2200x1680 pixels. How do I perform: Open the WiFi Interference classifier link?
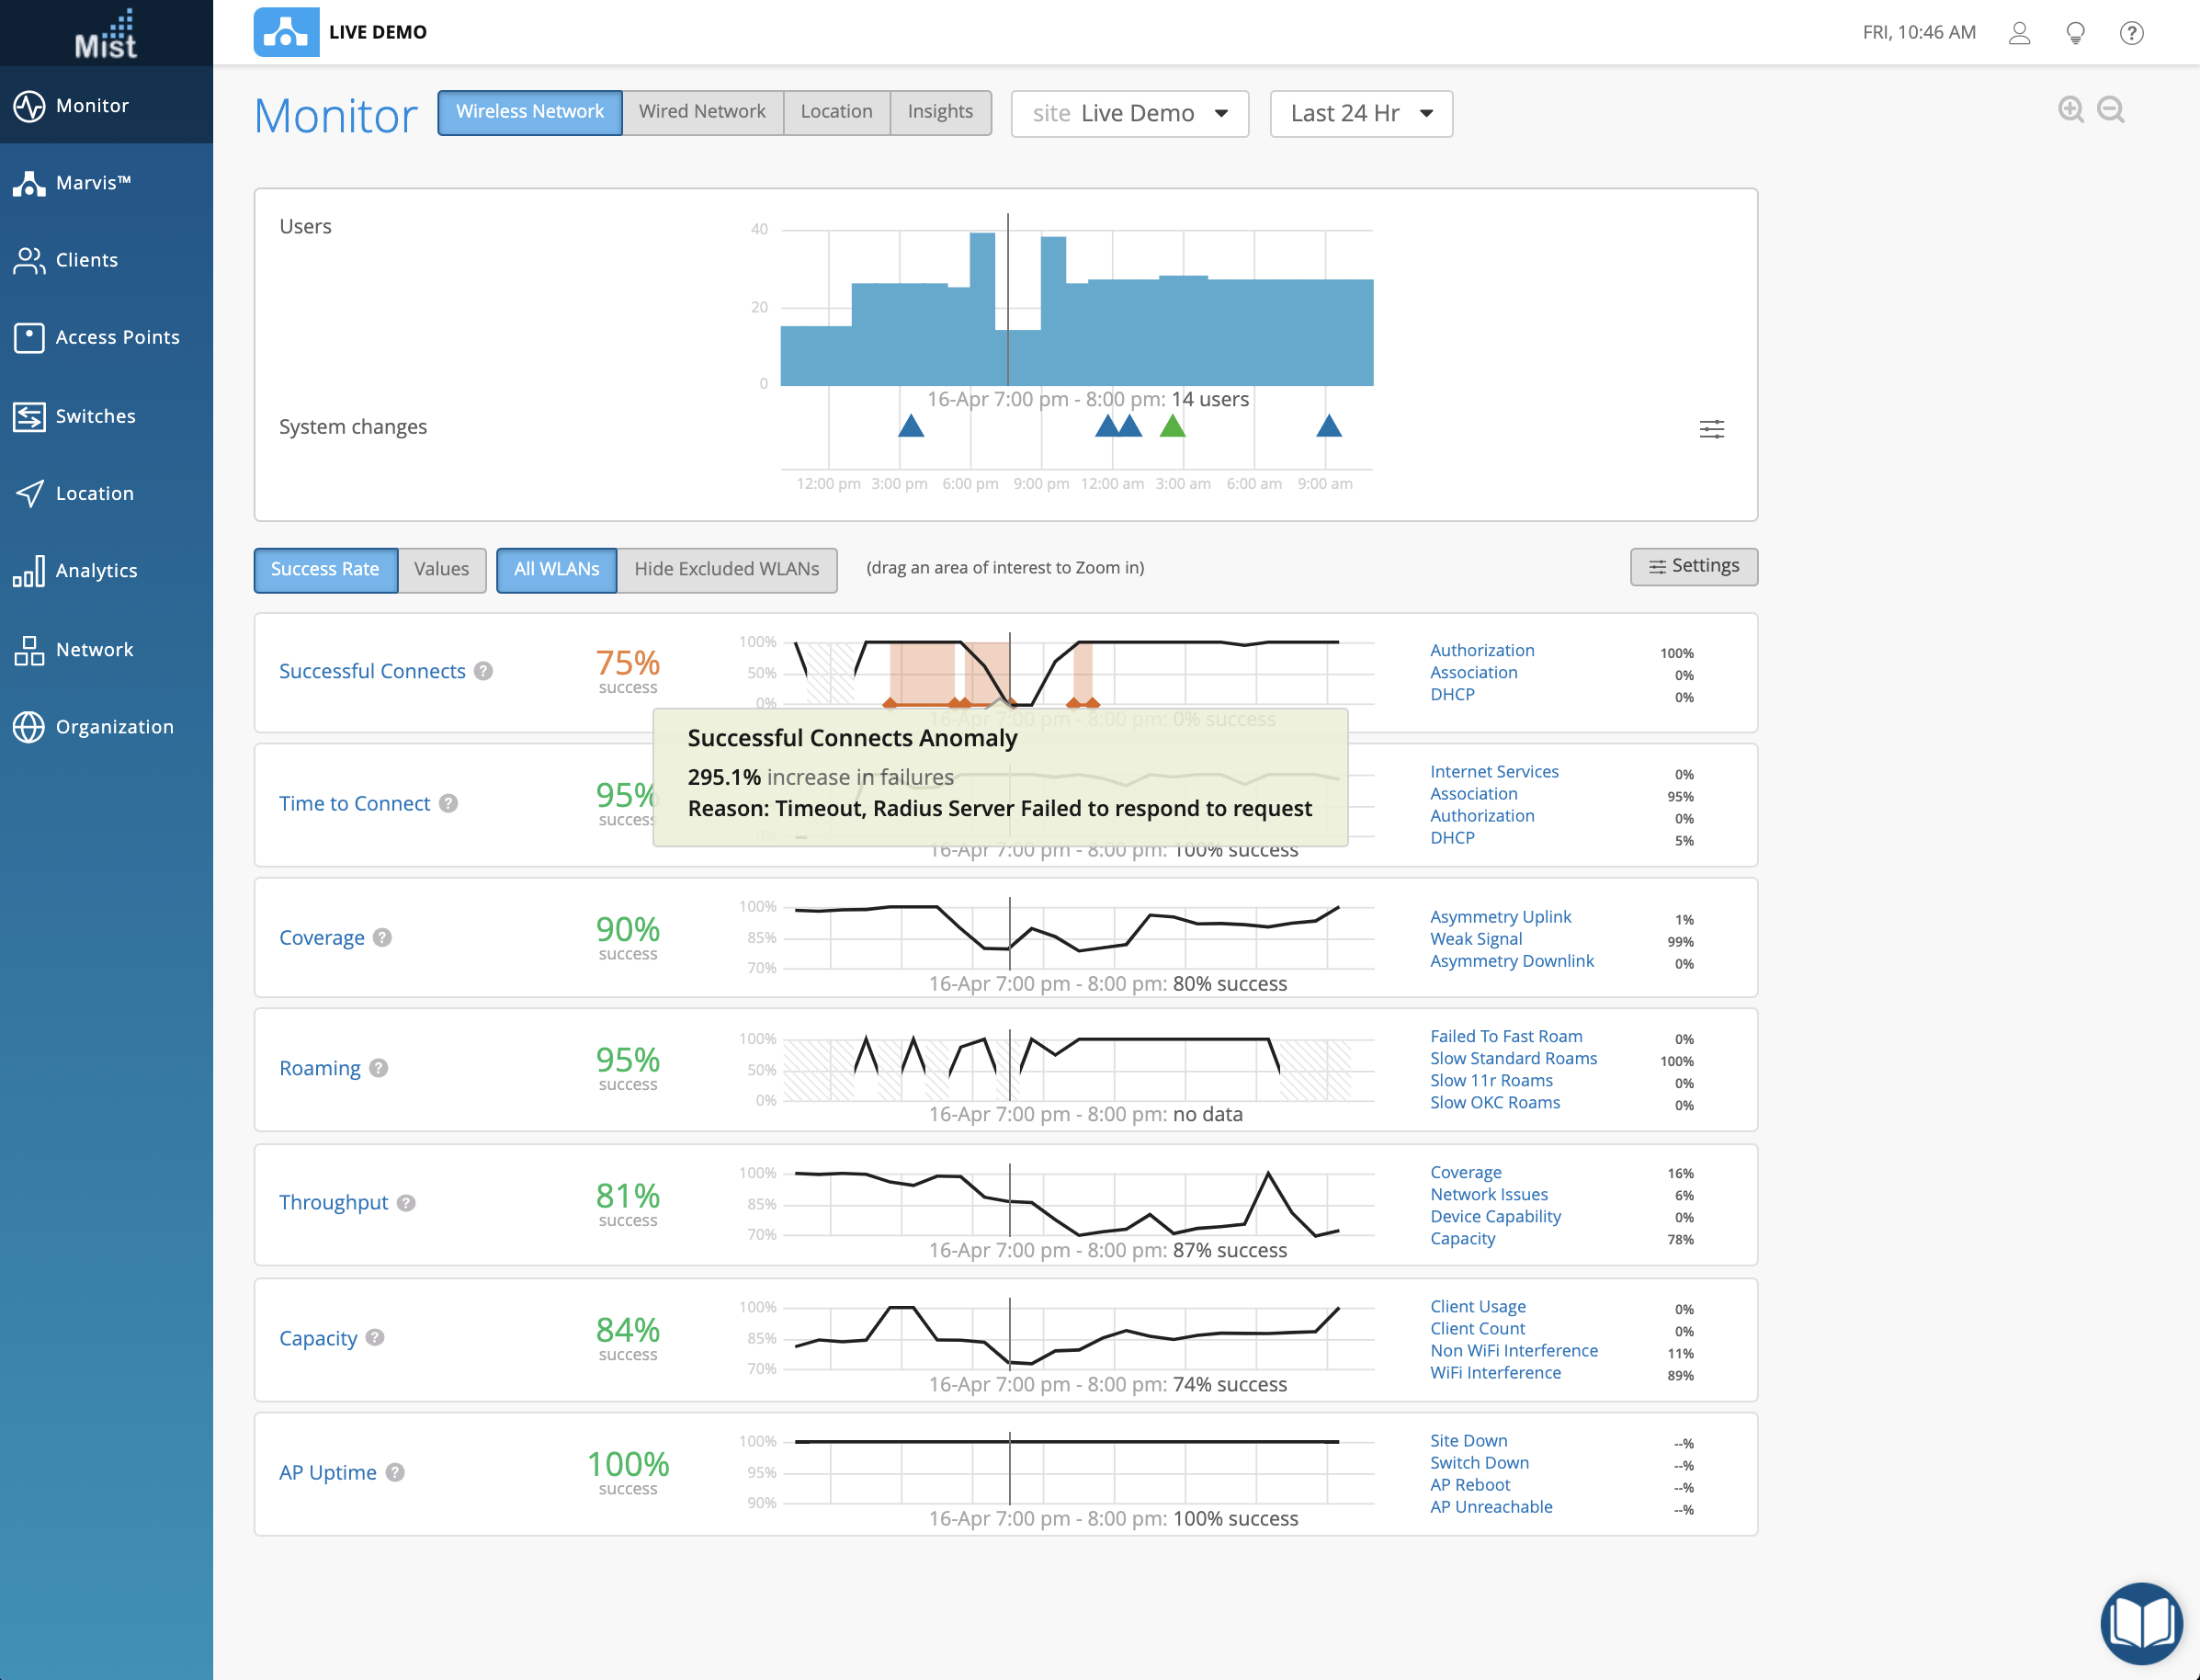point(1495,1373)
